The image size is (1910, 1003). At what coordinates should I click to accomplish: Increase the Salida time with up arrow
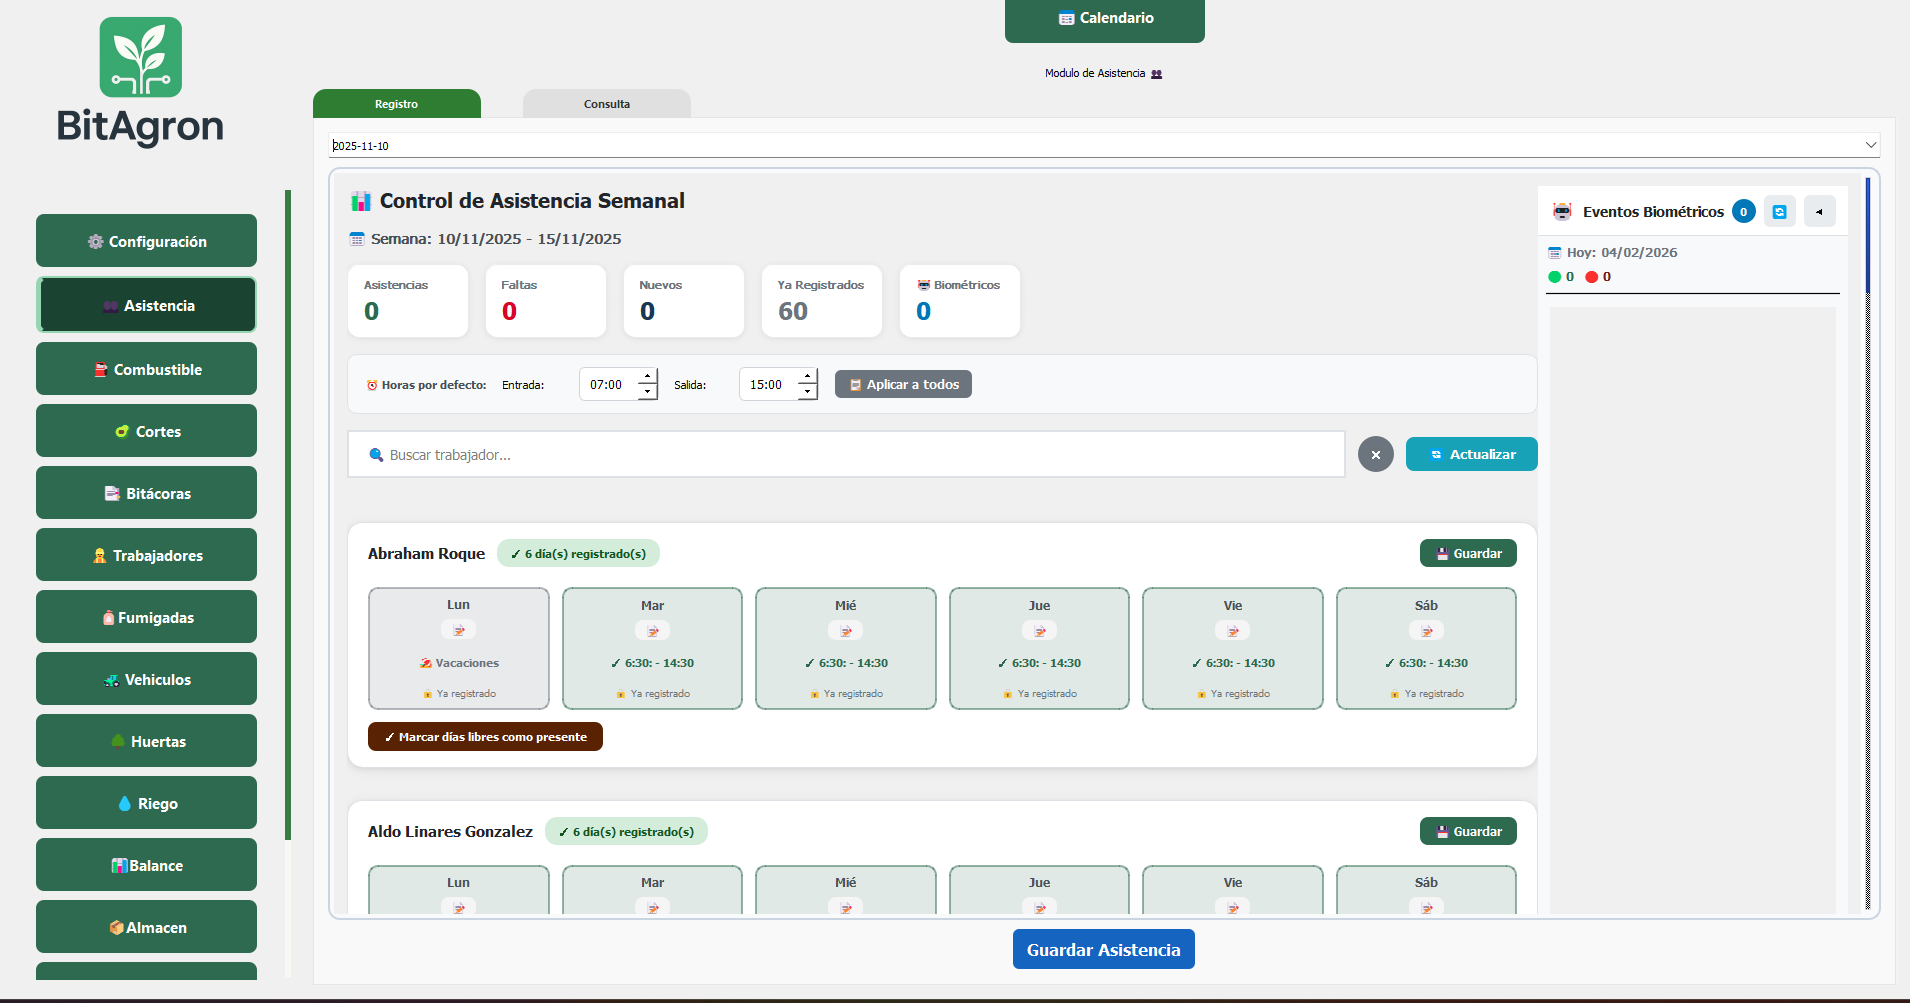[808, 377]
